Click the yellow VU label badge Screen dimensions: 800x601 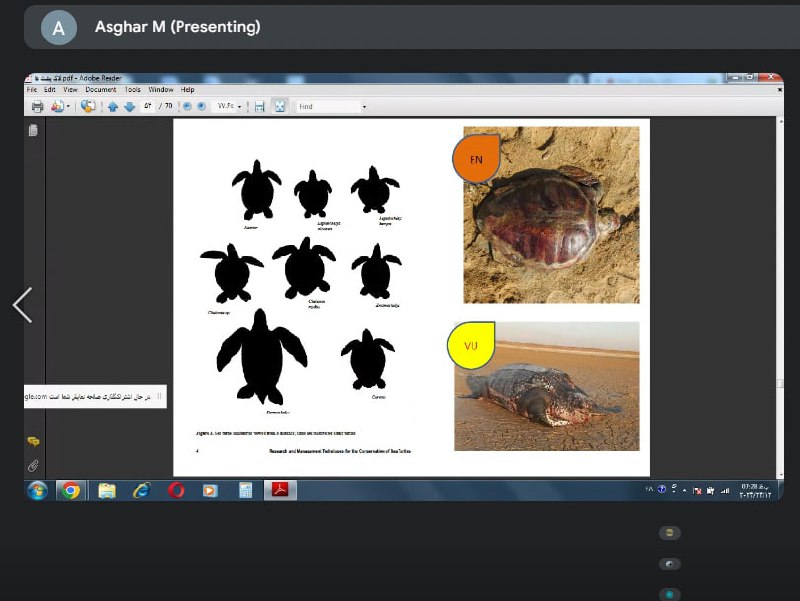[x=471, y=345]
